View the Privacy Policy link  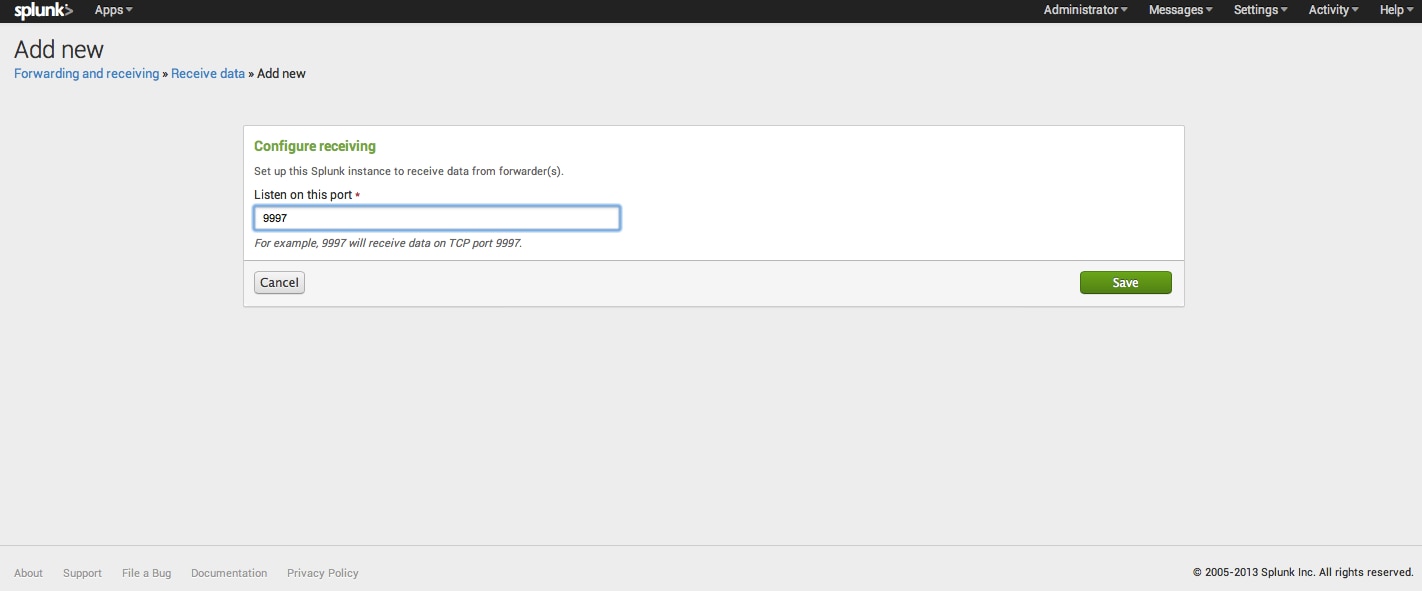[x=322, y=573]
